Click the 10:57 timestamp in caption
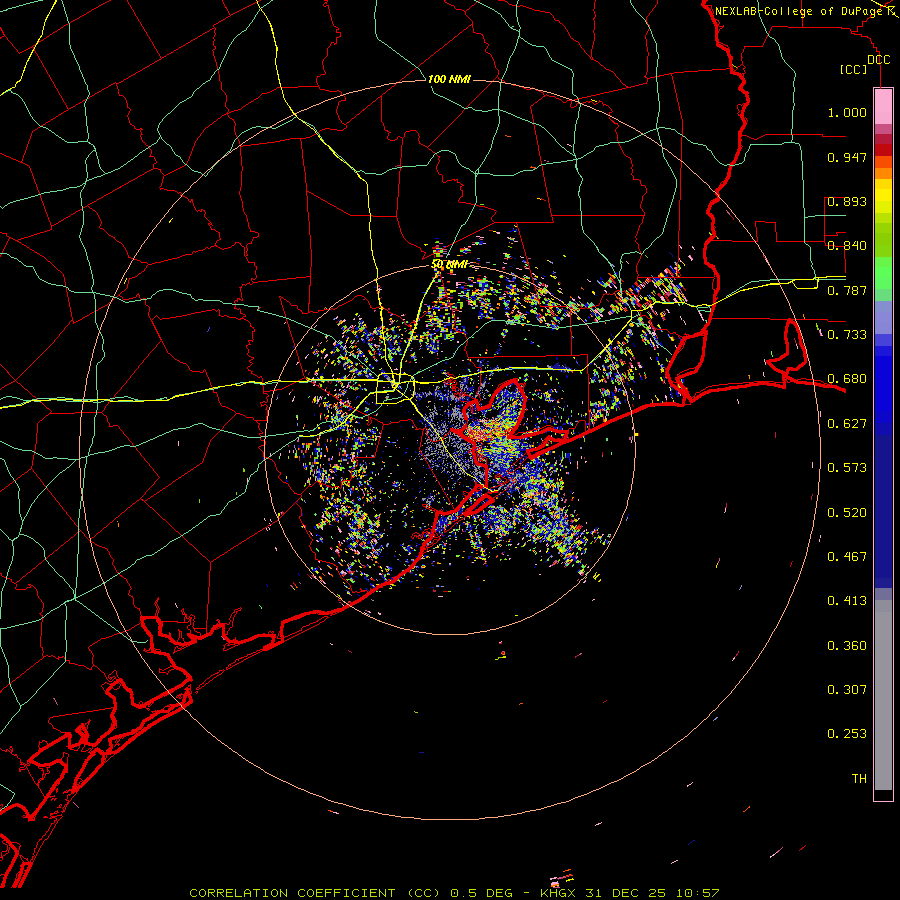 (x=697, y=893)
